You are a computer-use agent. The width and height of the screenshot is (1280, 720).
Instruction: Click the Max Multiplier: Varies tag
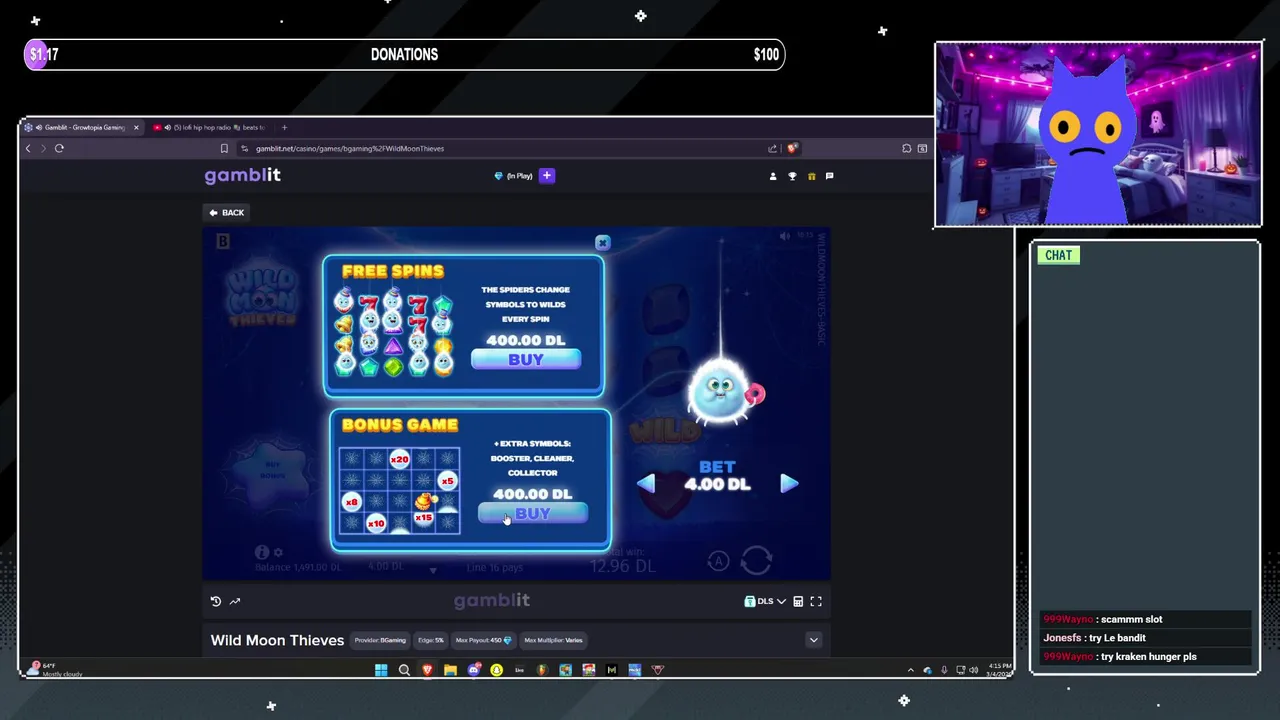click(553, 640)
